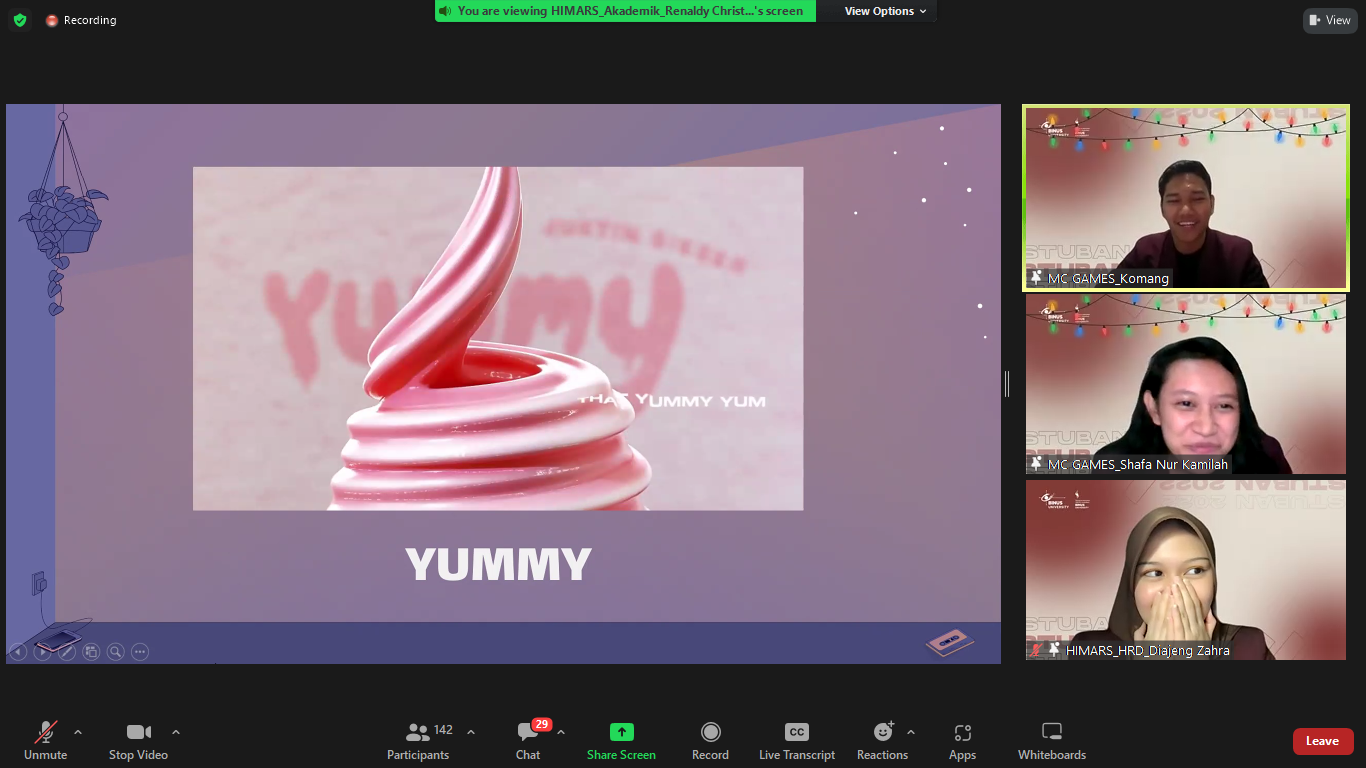Open the Reactions smiley menu
The width and height of the screenshot is (1366, 768).
882,741
